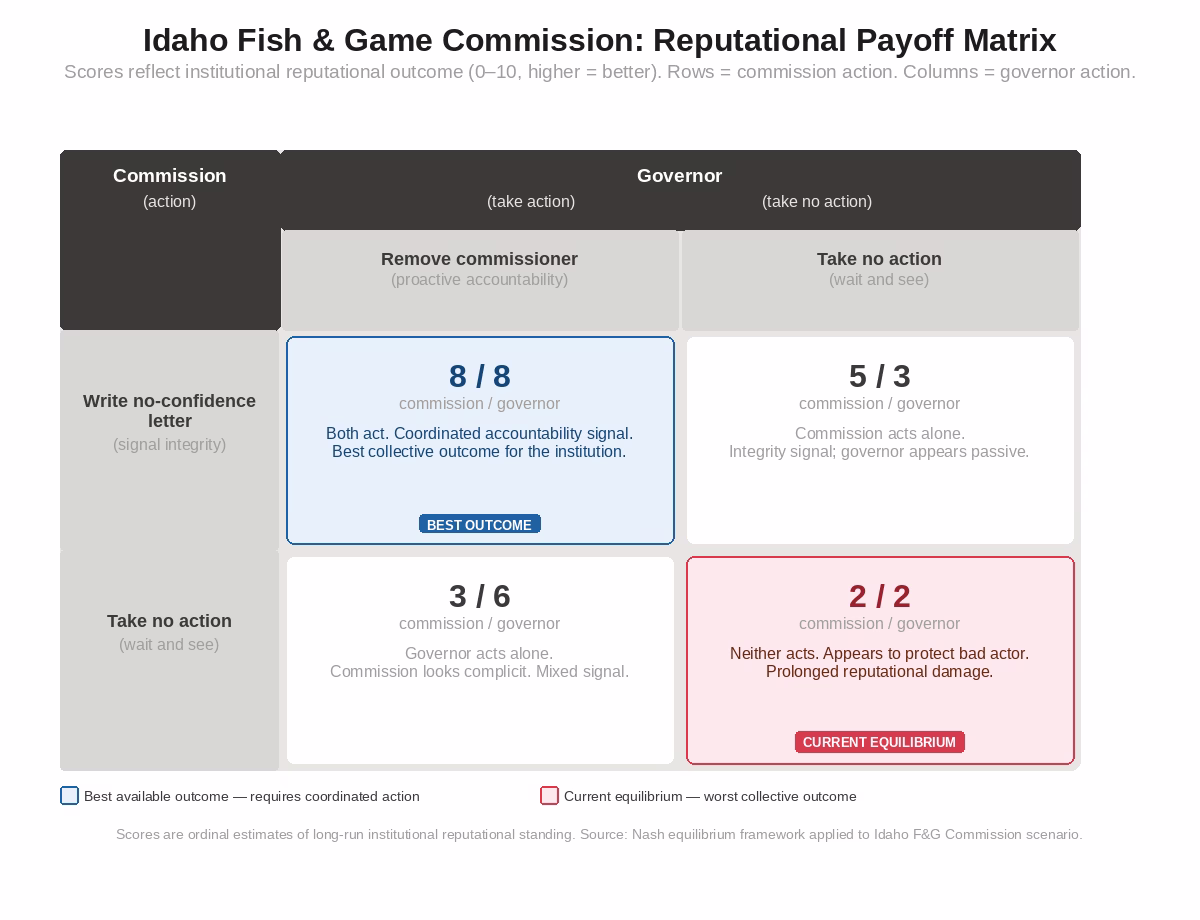Click the "Neither acts" description text
The width and height of the screenshot is (1200, 920).
coord(879,662)
